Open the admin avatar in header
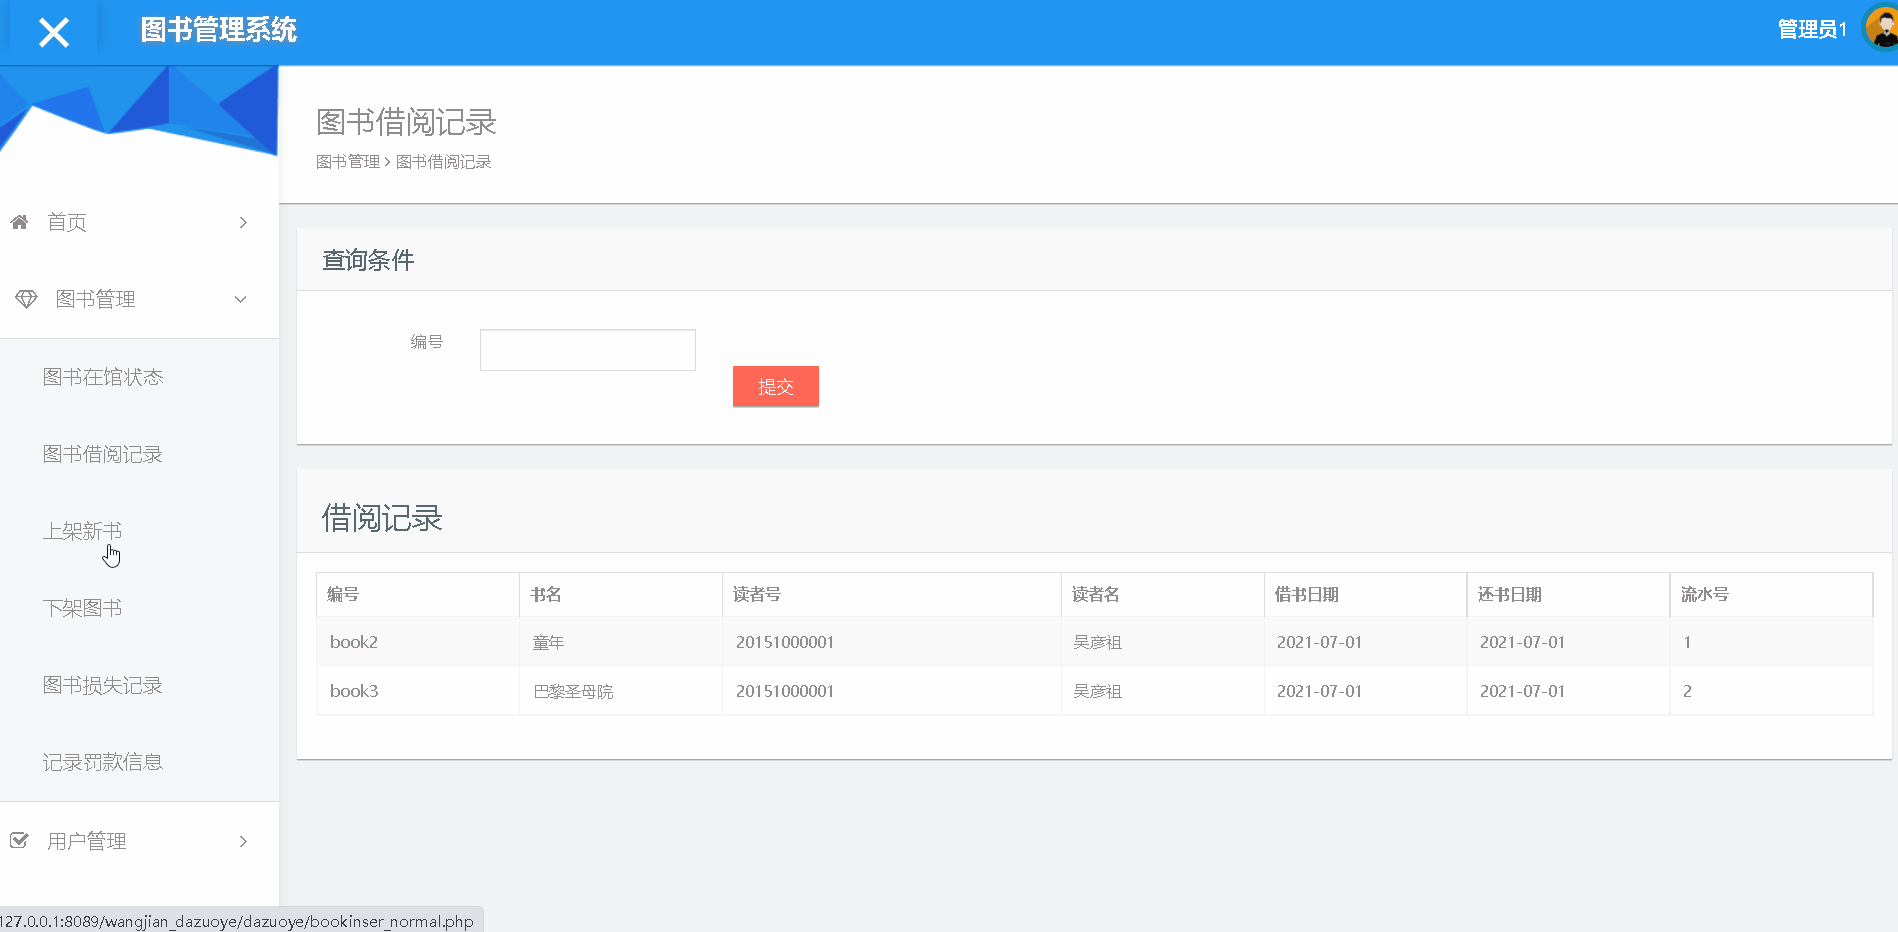Viewport: 1898px width, 932px height. (x=1882, y=28)
